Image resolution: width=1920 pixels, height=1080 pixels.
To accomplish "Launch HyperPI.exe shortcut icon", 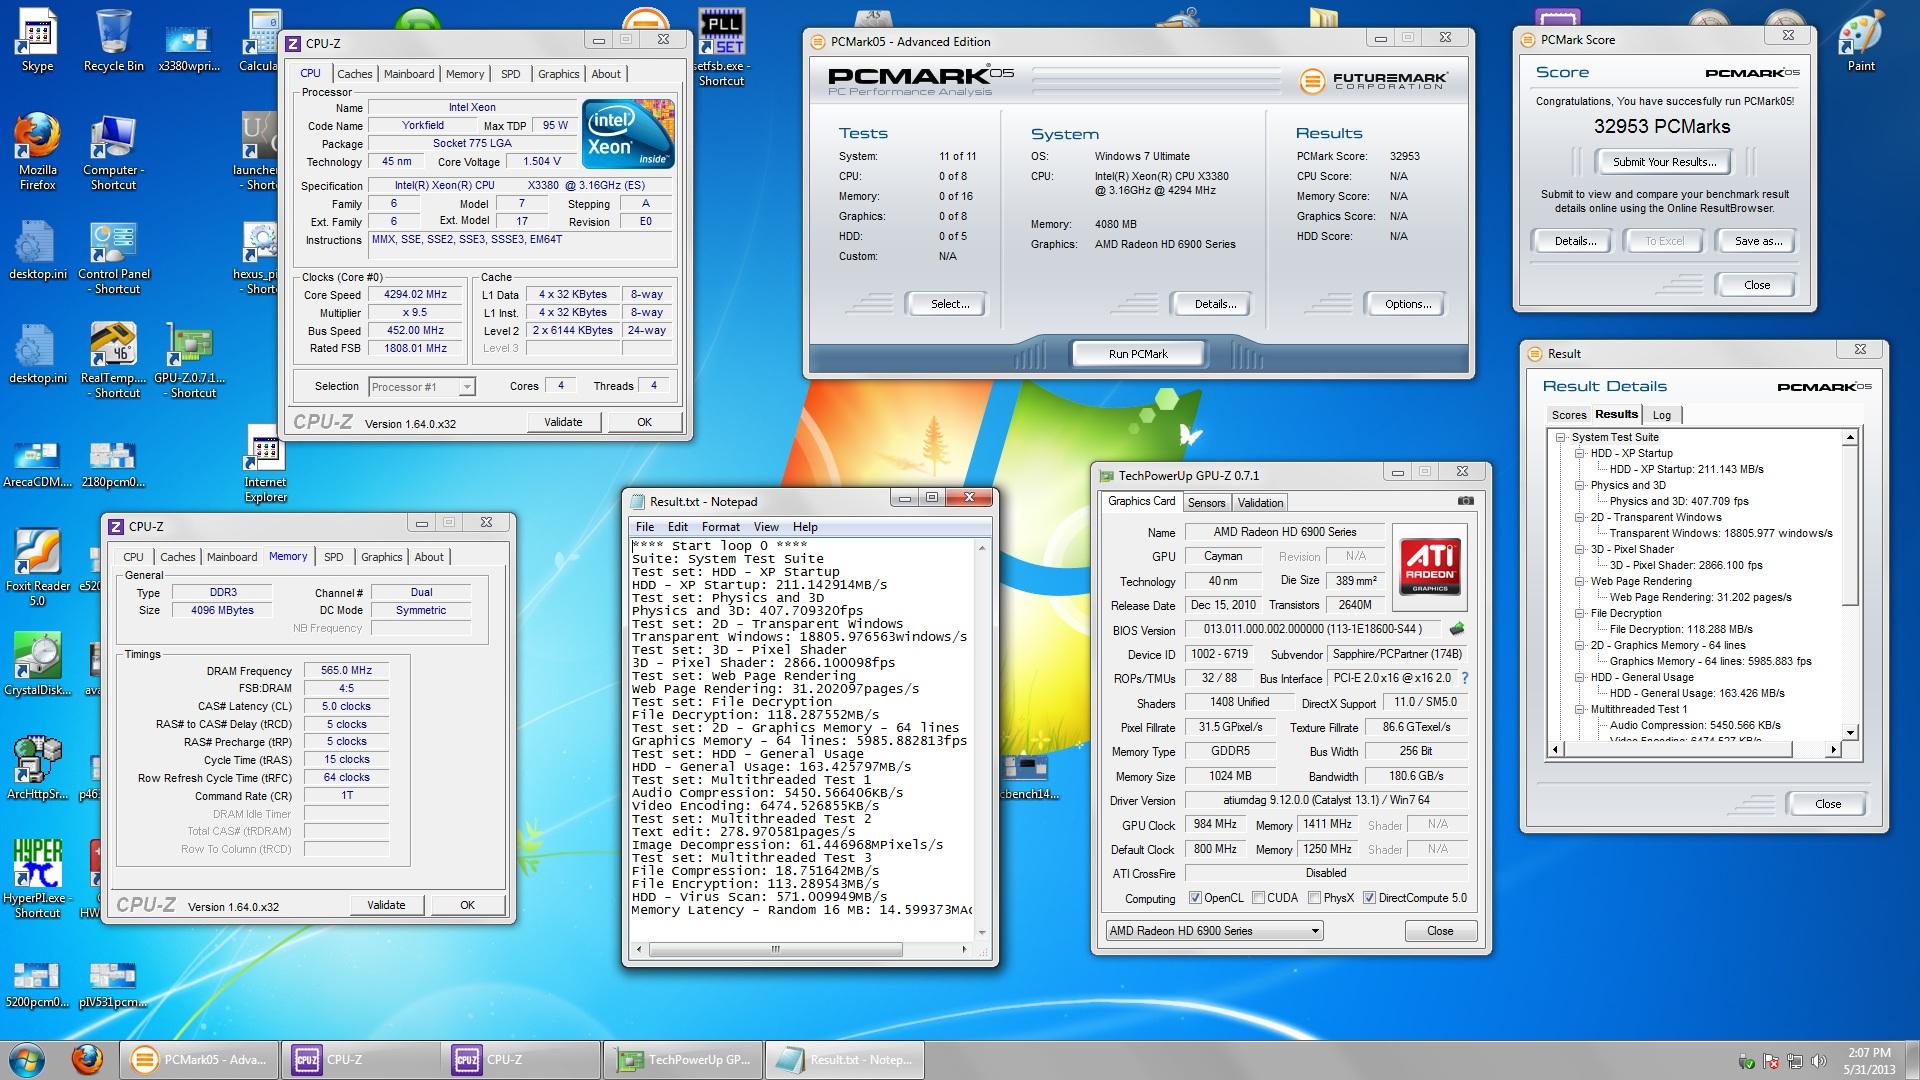I will pos(37,878).
